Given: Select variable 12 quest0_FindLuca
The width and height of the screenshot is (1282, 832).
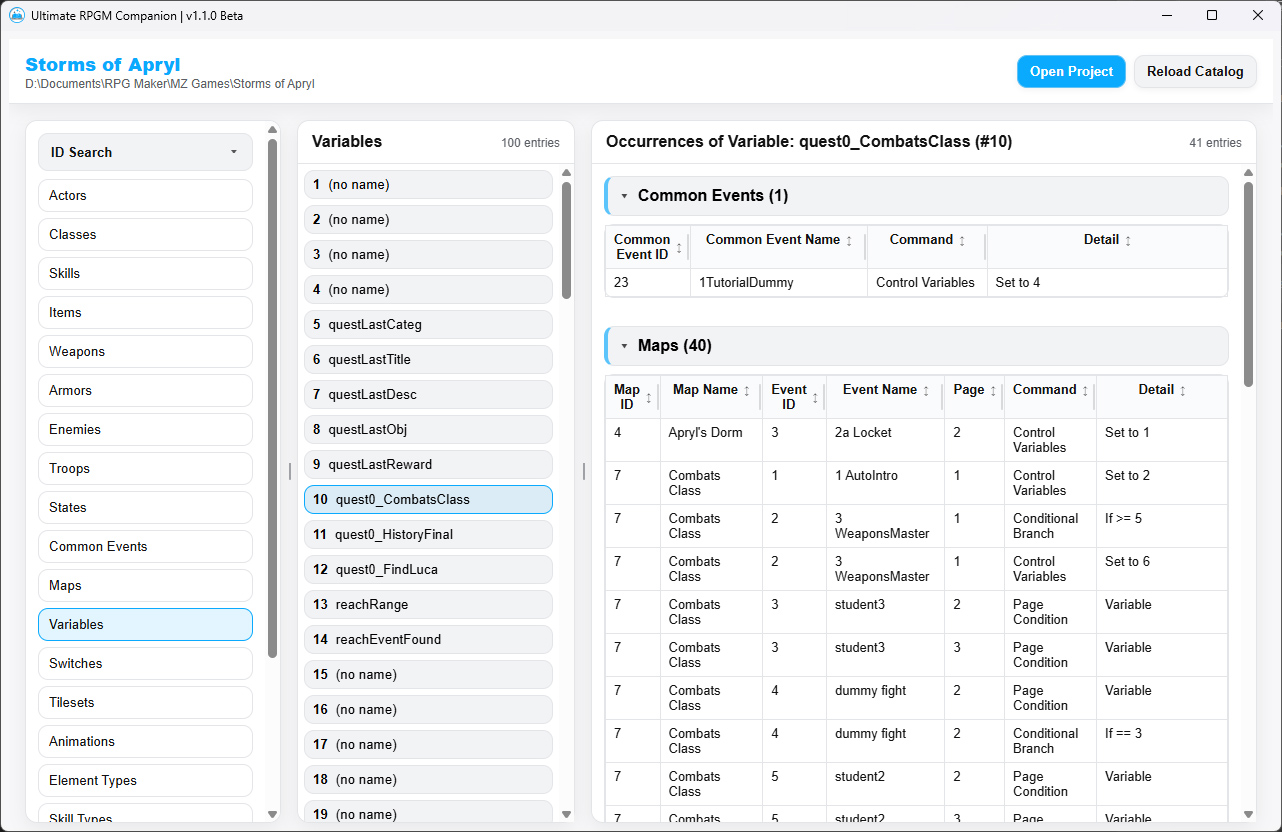Looking at the screenshot, I should coord(428,569).
